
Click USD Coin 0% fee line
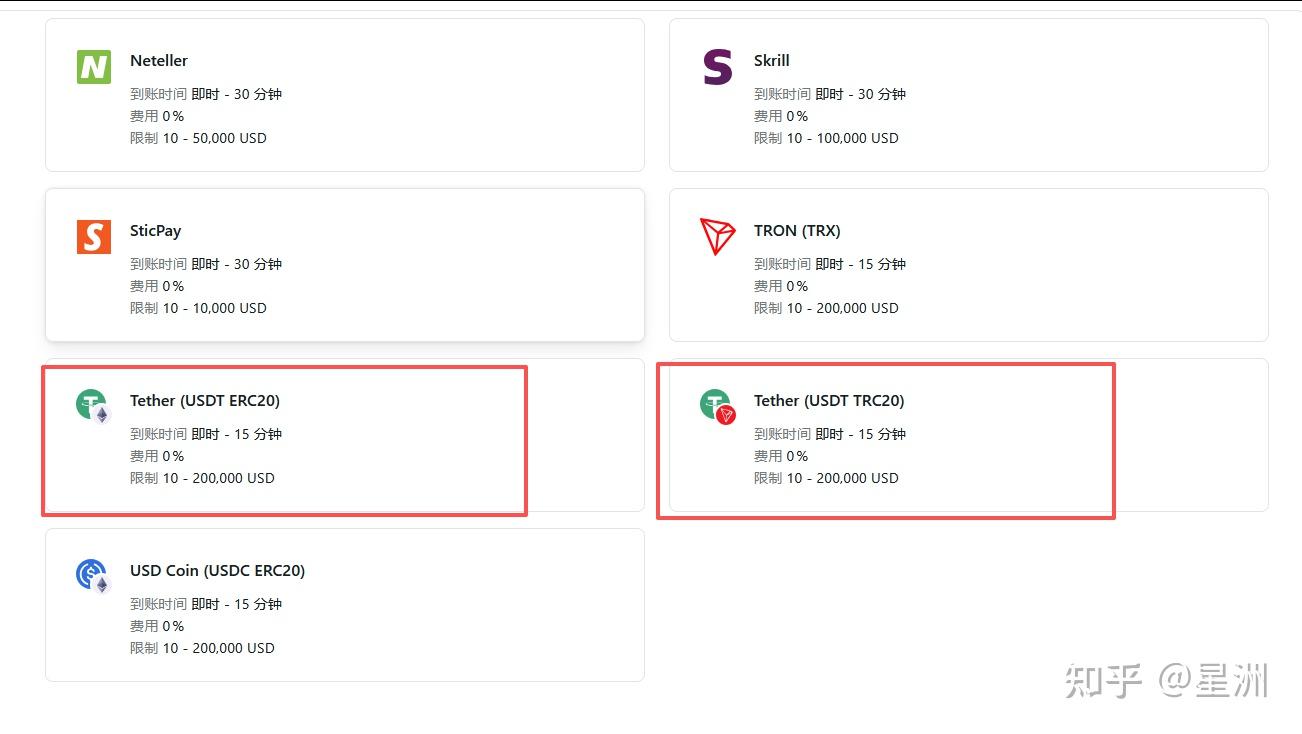pyautogui.click(x=157, y=626)
